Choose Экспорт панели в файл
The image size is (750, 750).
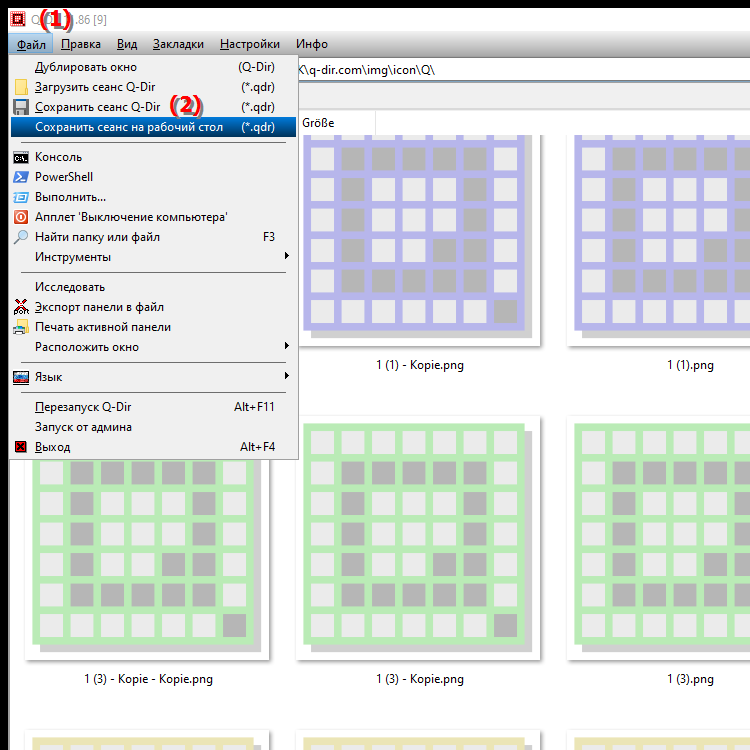(153, 307)
